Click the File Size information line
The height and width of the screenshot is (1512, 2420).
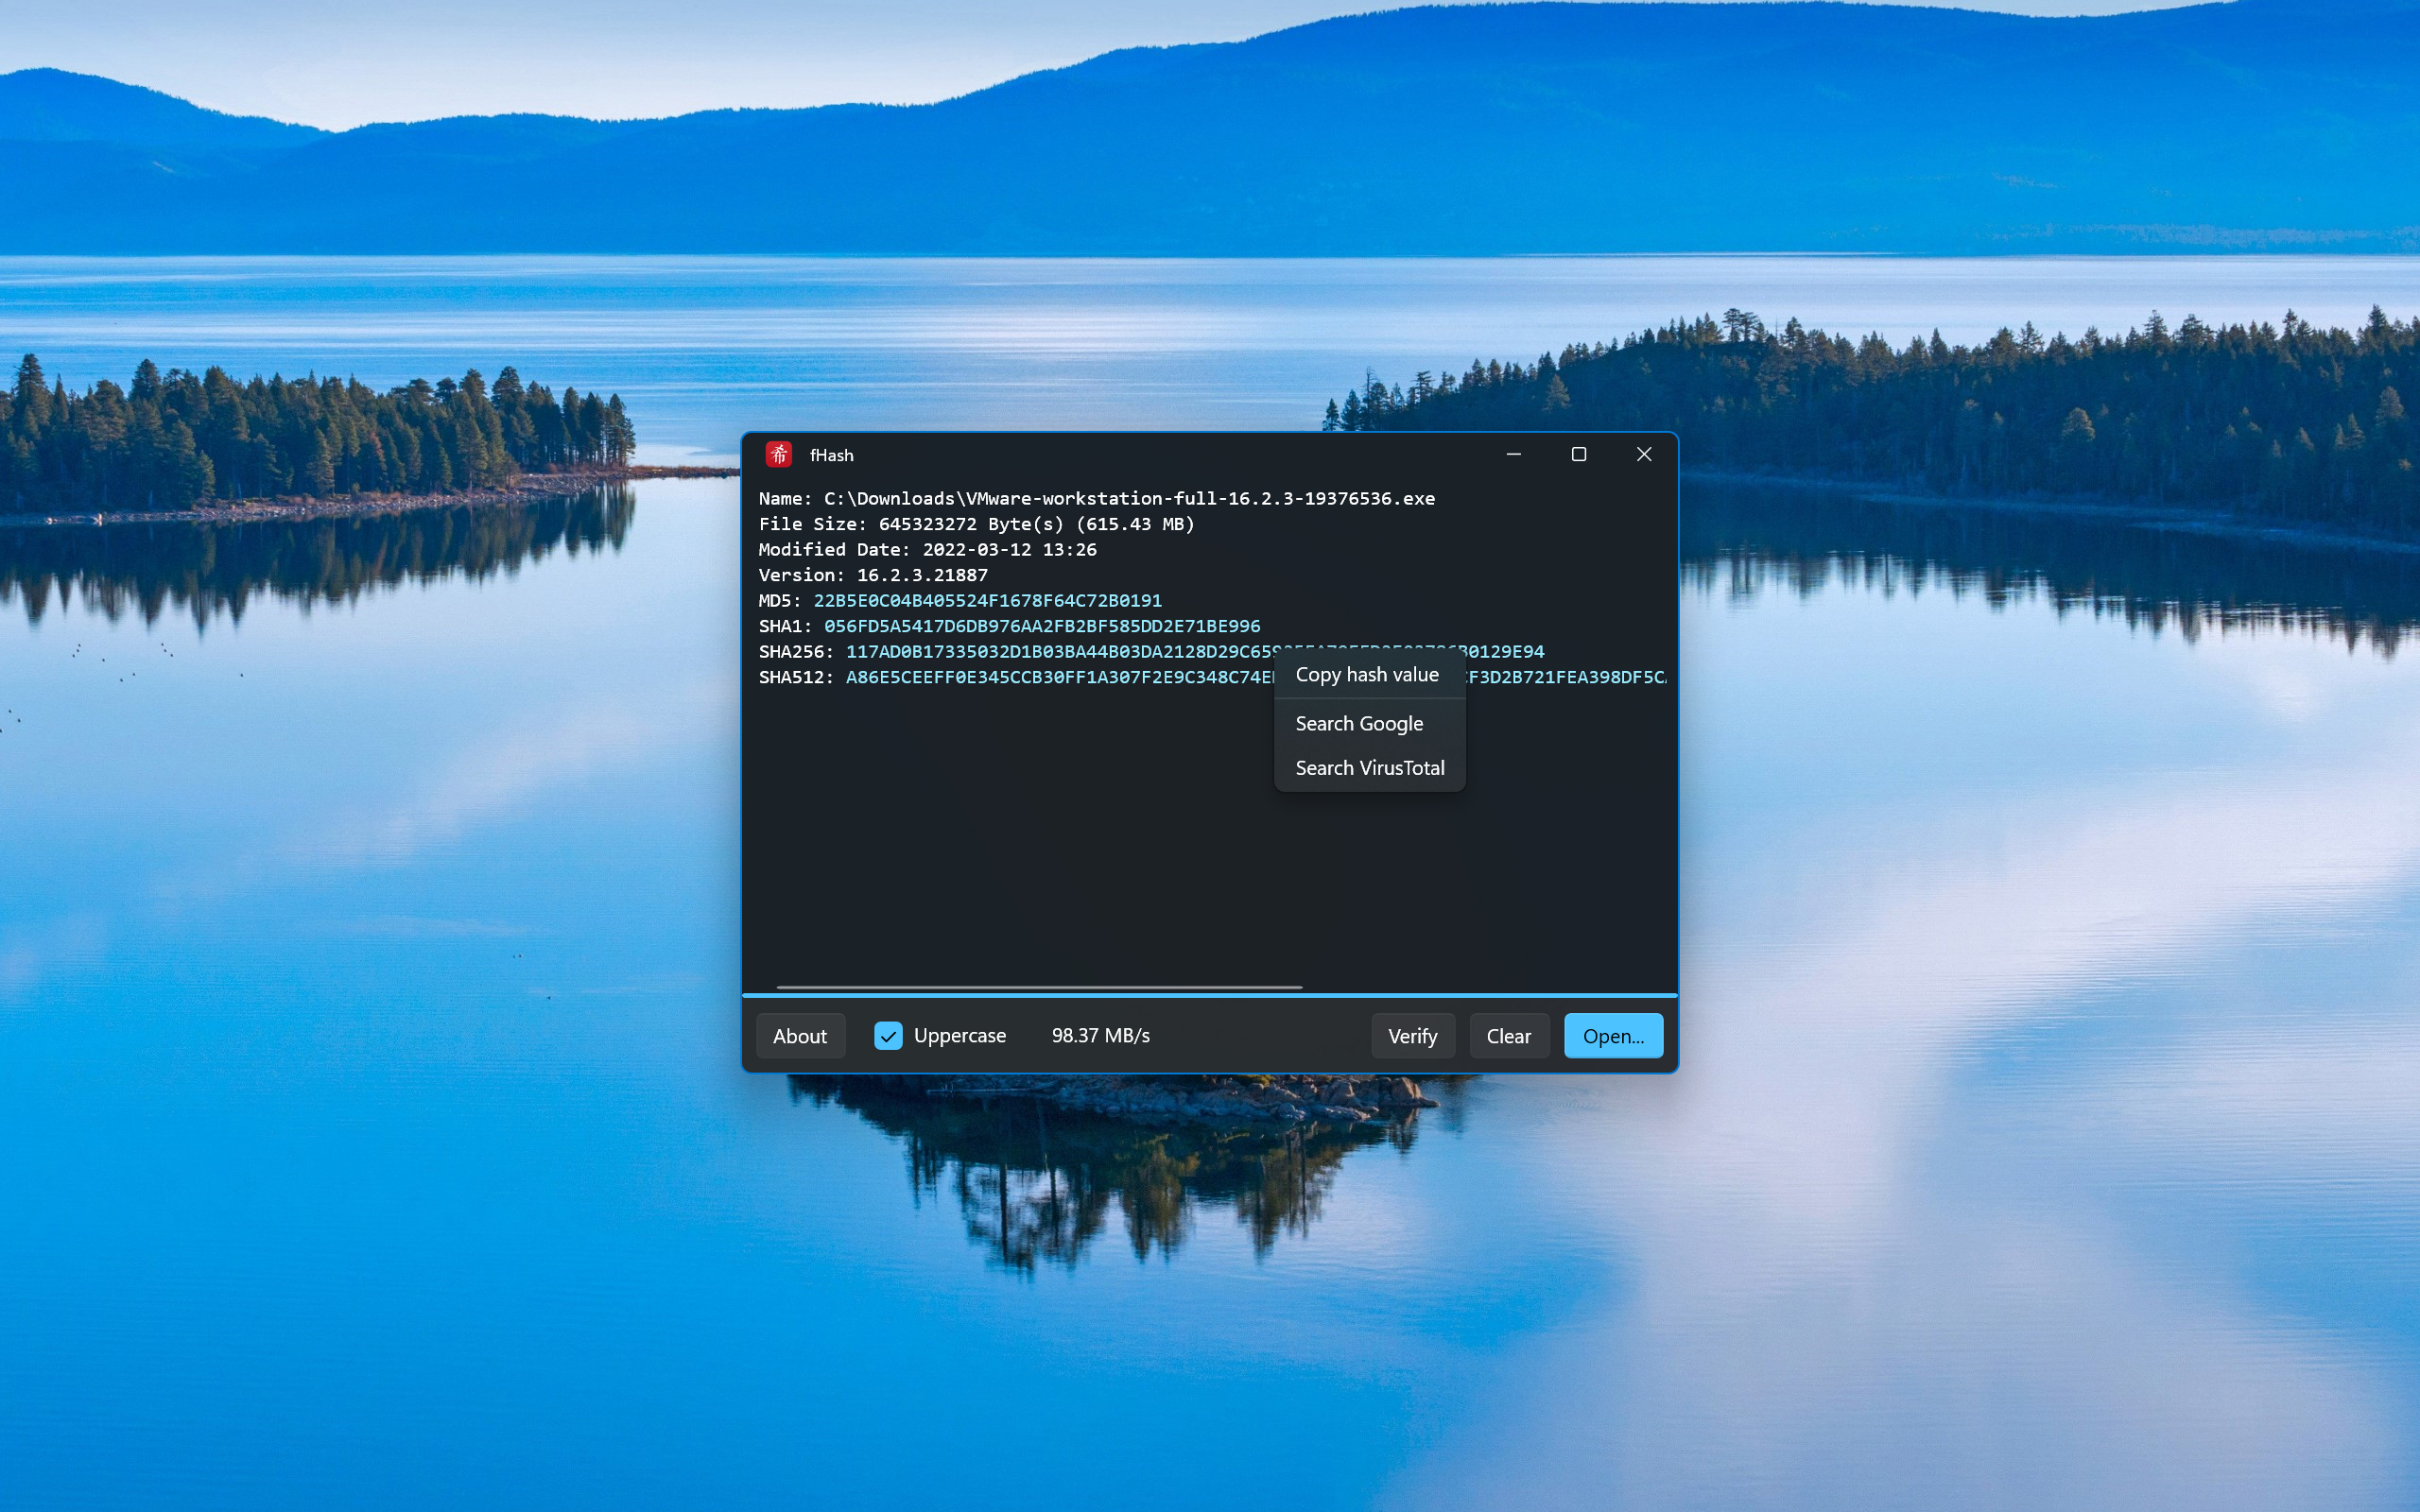point(976,523)
